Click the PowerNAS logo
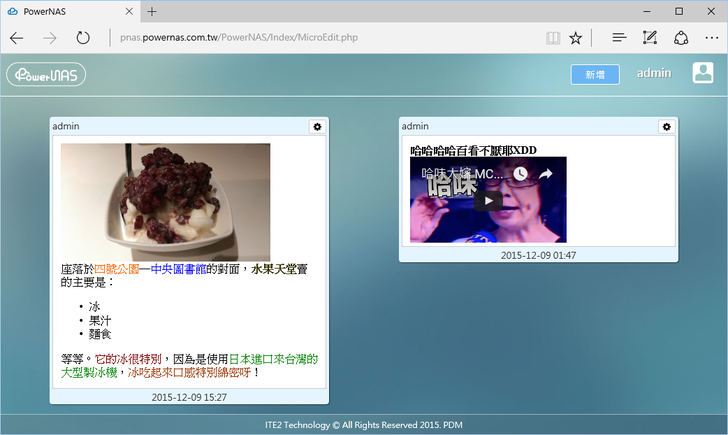 [46, 75]
